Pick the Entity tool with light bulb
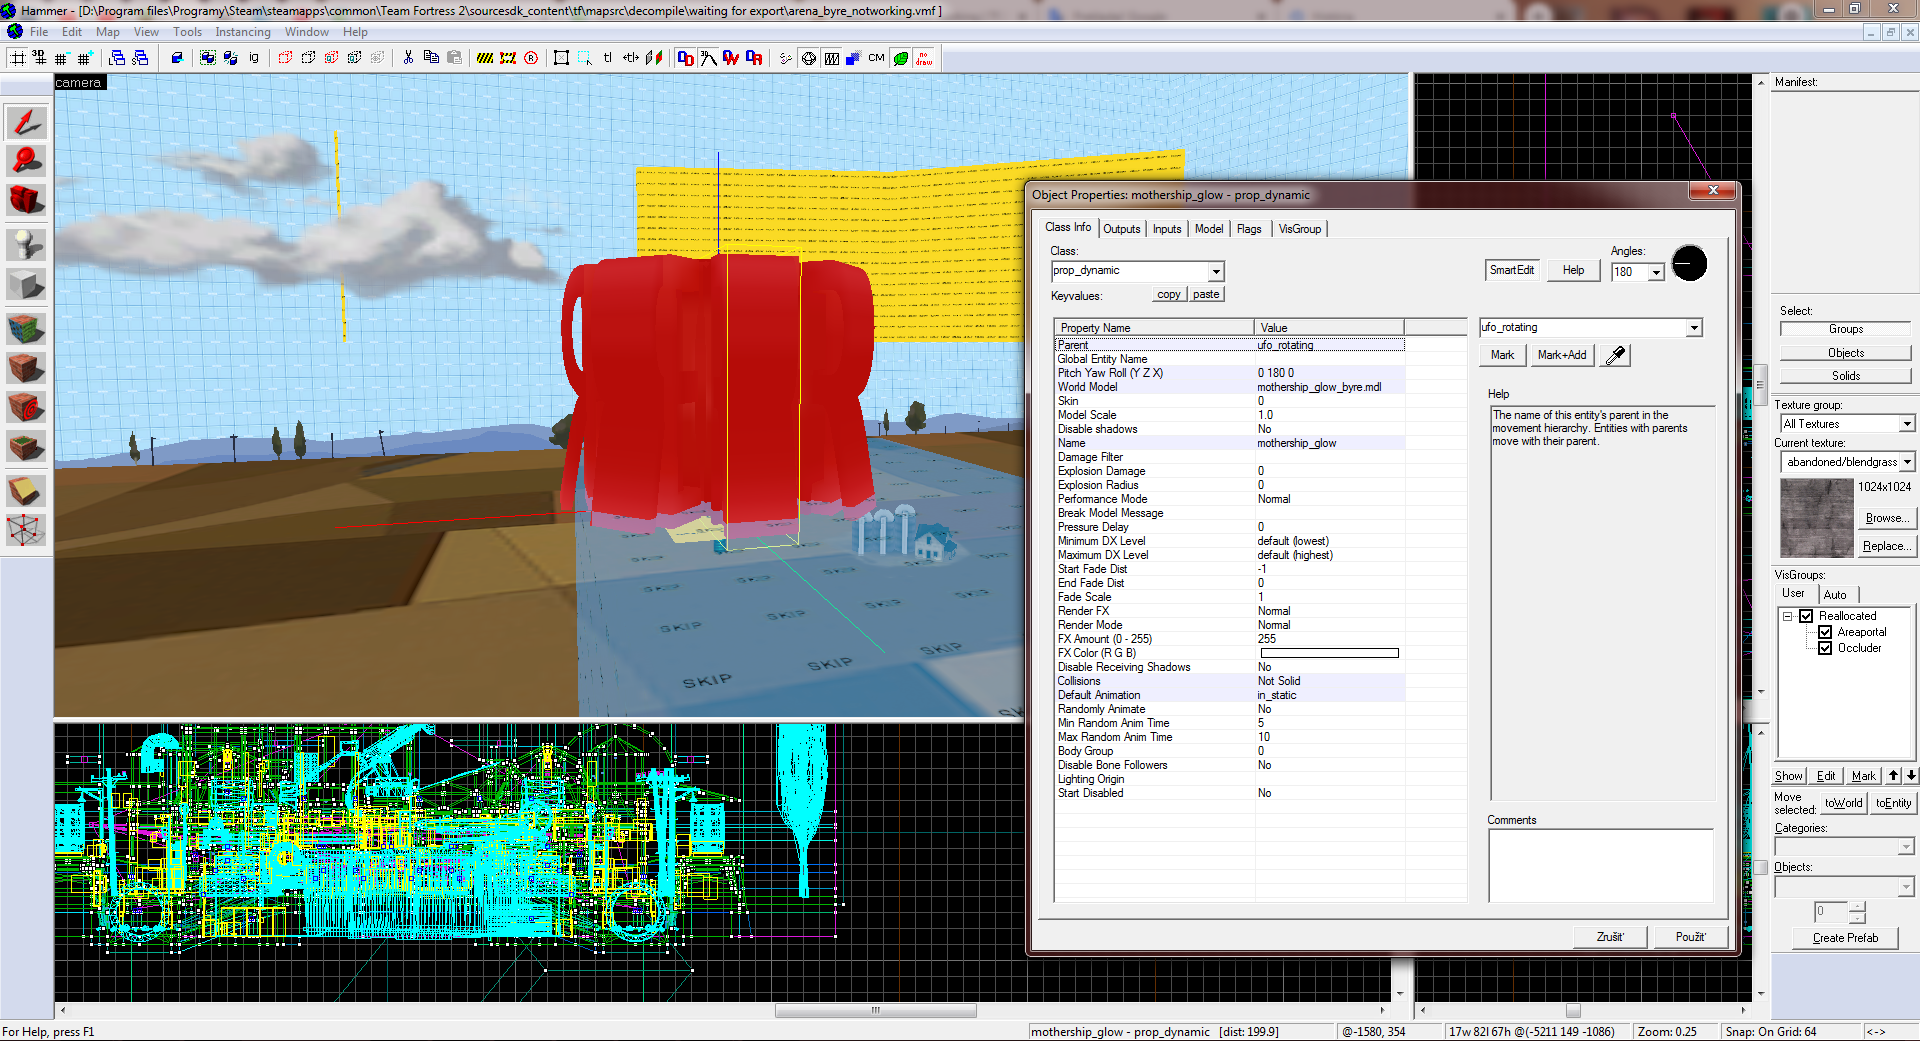This screenshot has height=1041, width=1920. pos(27,244)
